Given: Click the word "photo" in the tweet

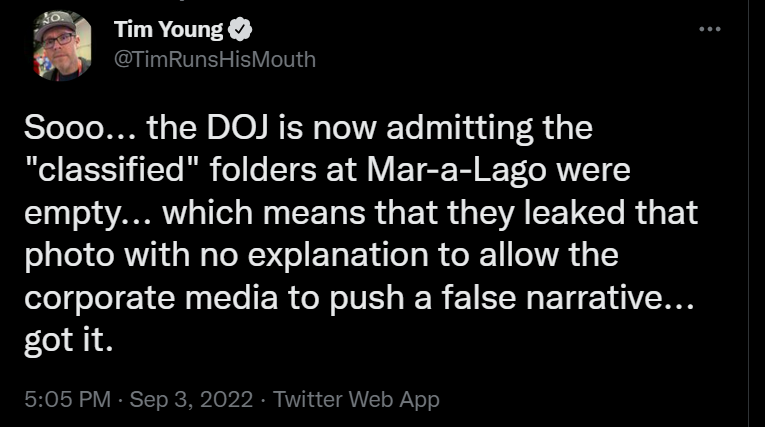Looking at the screenshot, I should pyautogui.click(x=61, y=256).
